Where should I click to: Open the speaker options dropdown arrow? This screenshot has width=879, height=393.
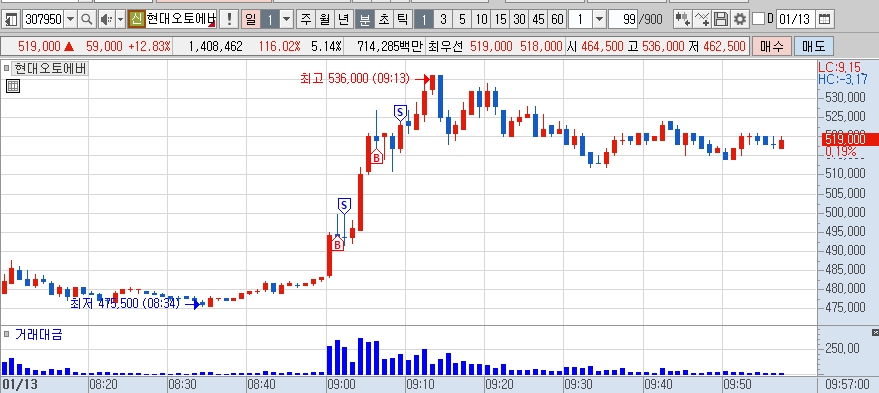tap(120, 20)
